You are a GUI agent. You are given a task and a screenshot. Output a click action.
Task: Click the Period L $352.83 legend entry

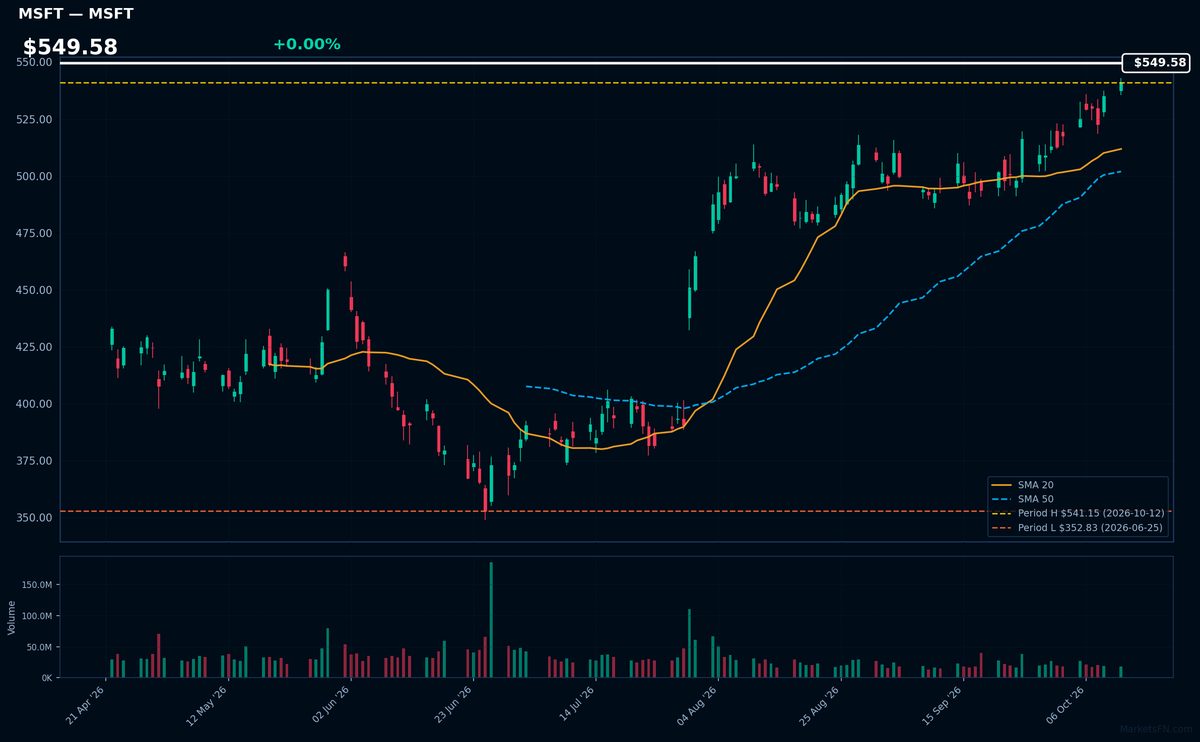pyautogui.click(x=1078, y=527)
